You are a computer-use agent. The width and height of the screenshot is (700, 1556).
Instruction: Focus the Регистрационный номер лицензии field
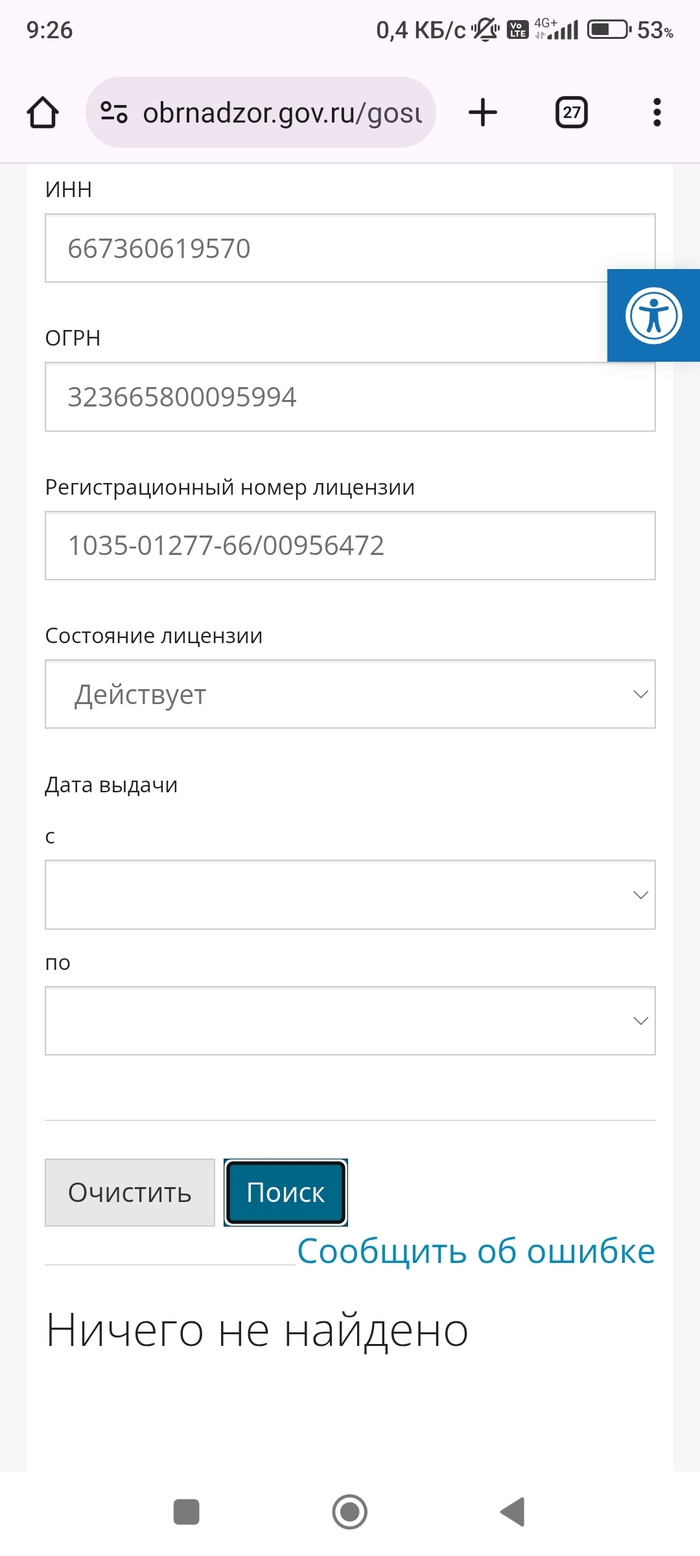coord(350,546)
